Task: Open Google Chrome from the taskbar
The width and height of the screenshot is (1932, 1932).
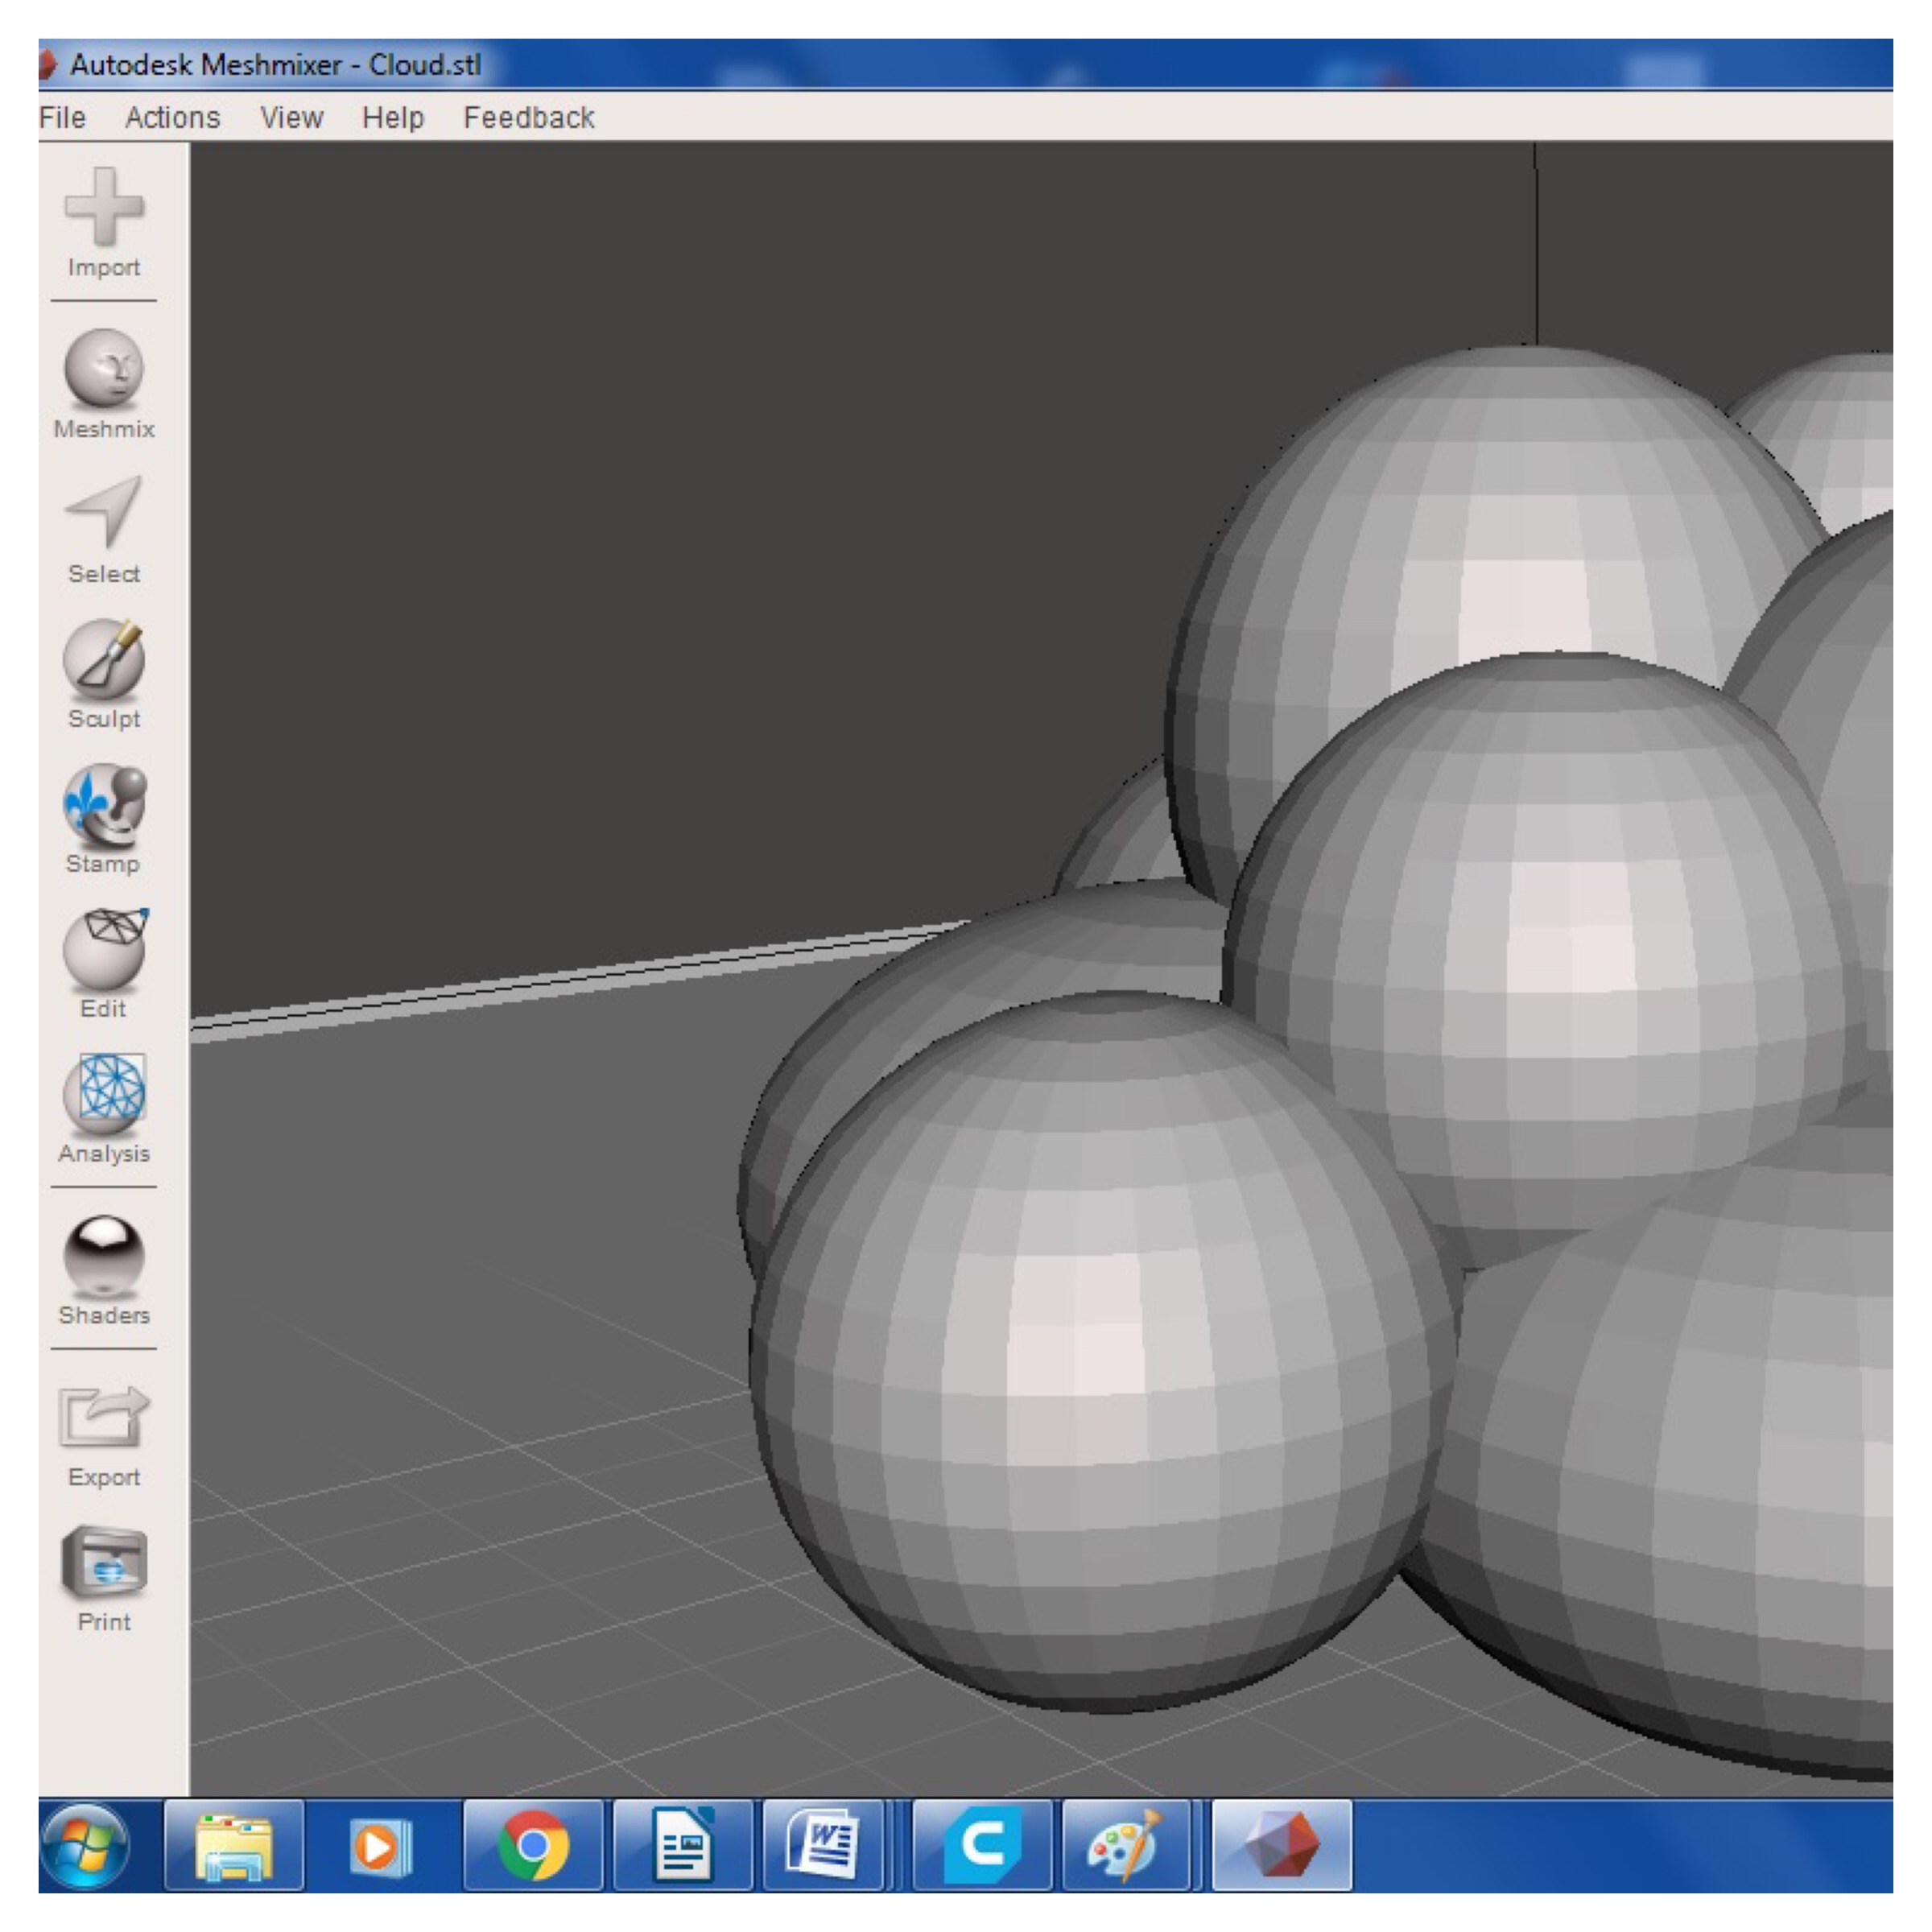Action: (532, 1846)
